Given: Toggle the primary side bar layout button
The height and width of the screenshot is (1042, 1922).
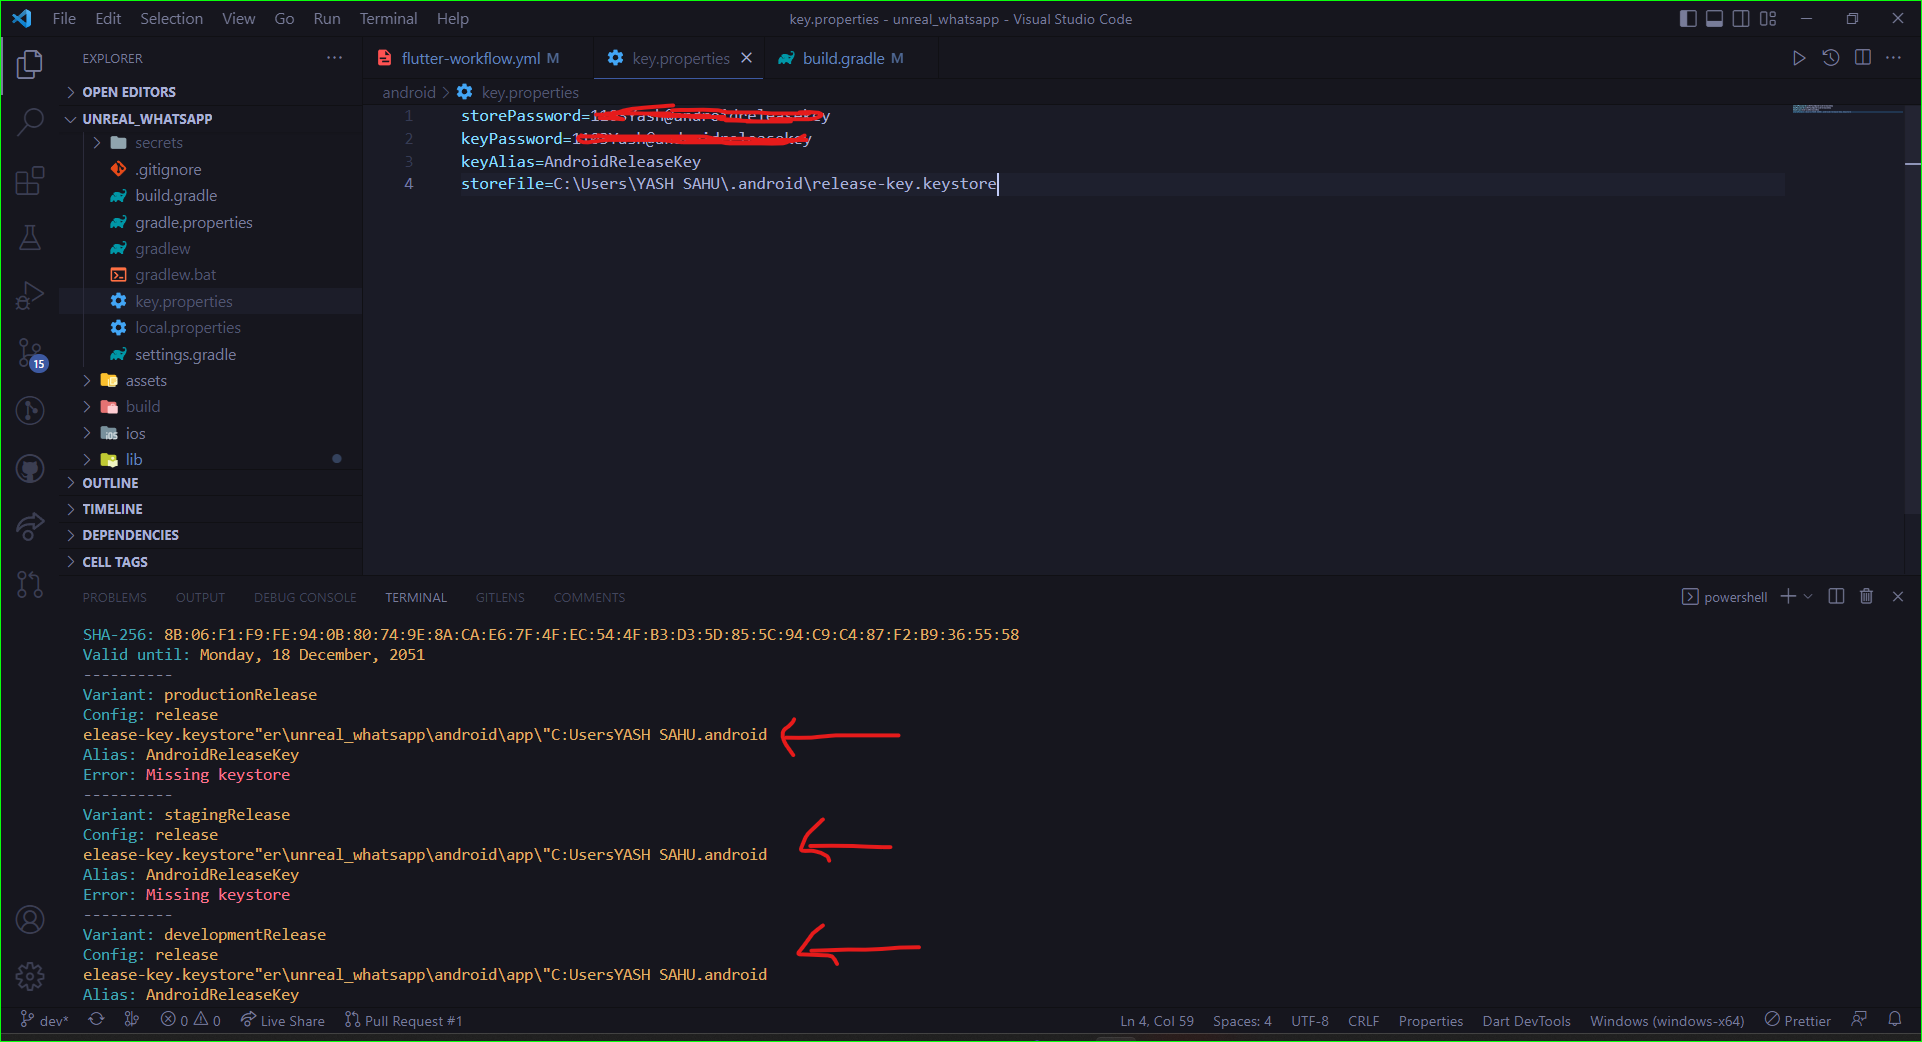Looking at the screenshot, I should click(1688, 19).
